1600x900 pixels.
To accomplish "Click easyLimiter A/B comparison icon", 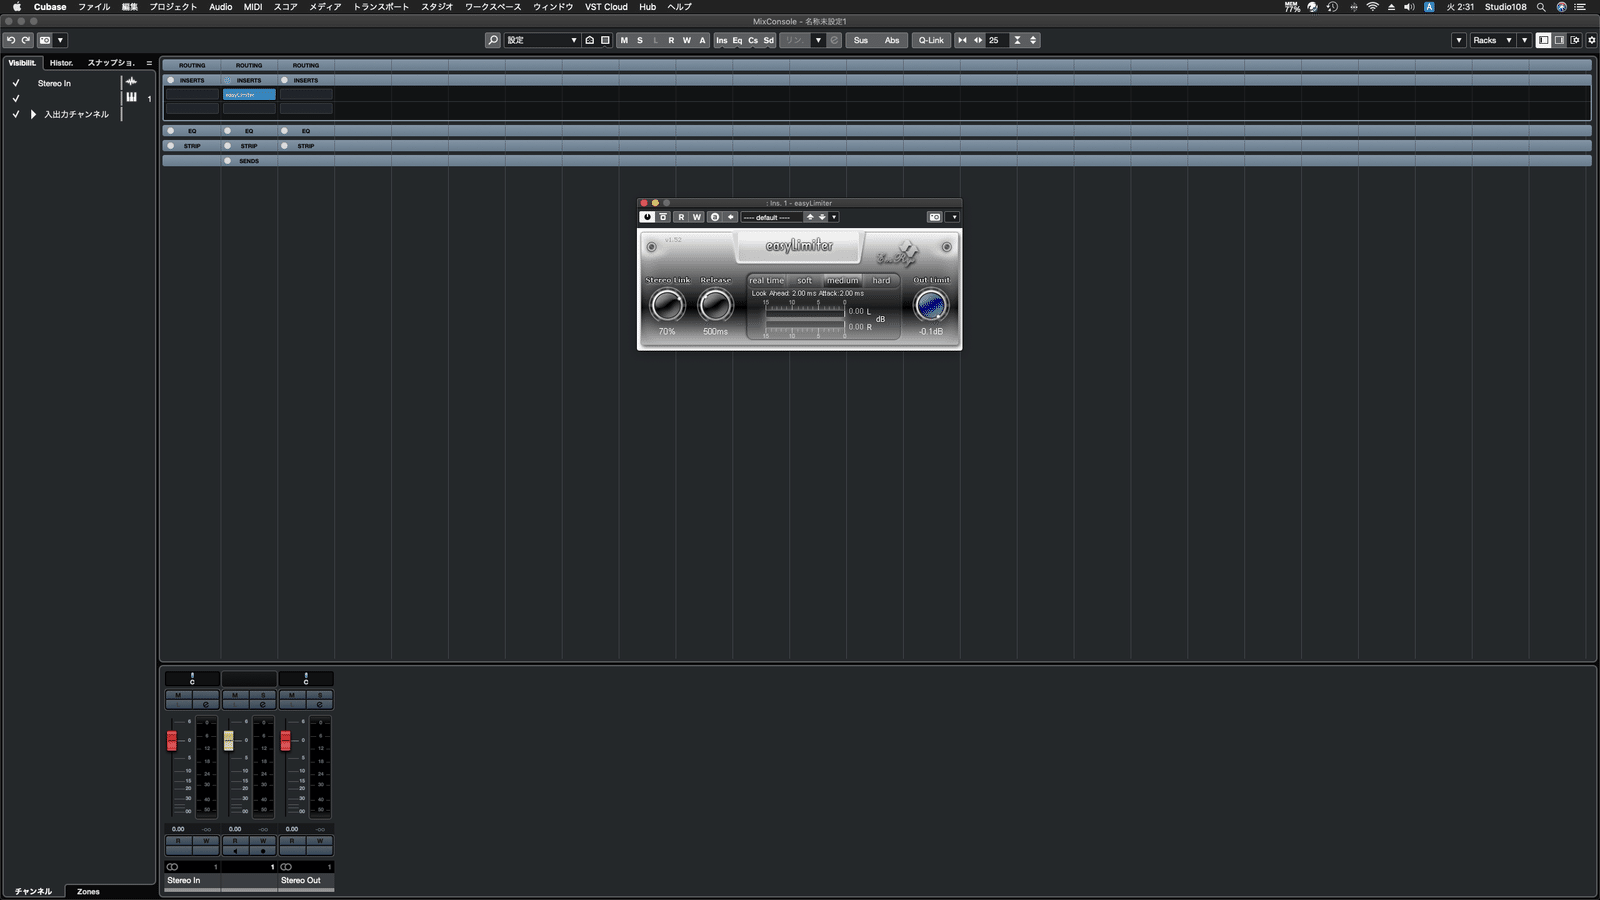I will pyautogui.click(x=715, y=217).
